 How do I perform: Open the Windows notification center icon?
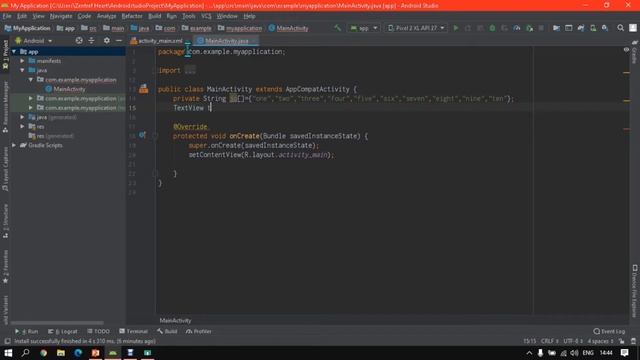click(624, 353)
